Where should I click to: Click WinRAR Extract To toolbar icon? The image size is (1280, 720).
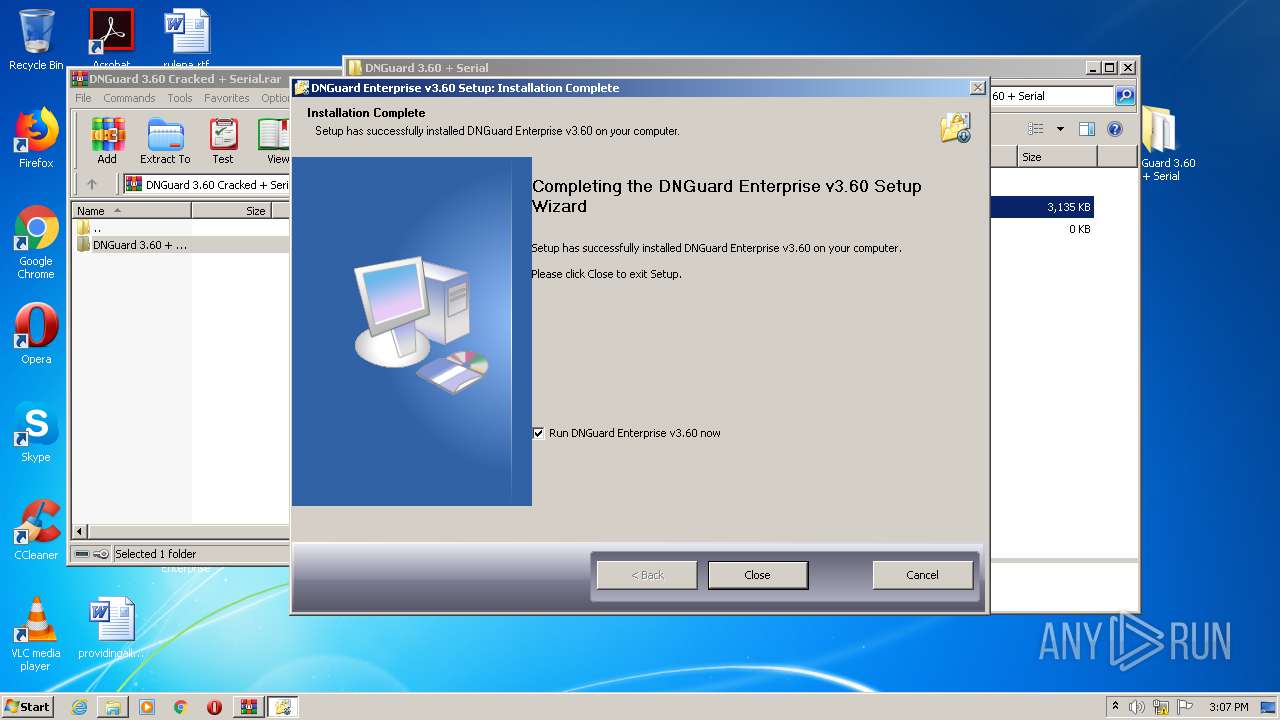pos(165,141)
